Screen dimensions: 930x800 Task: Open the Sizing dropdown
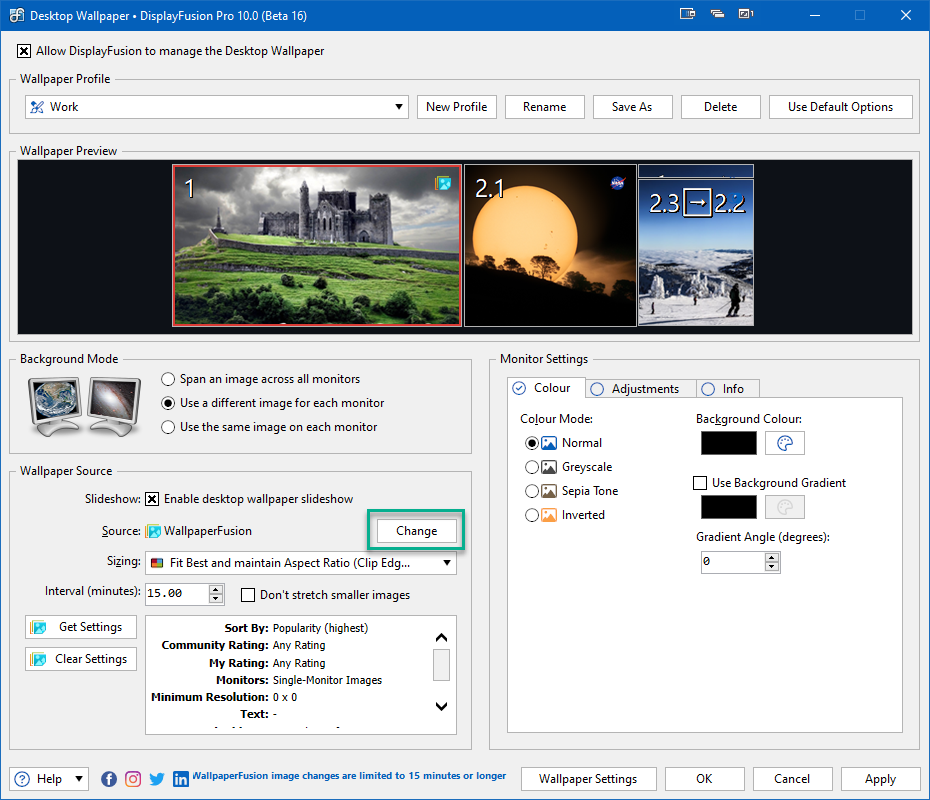coord(447,563)
